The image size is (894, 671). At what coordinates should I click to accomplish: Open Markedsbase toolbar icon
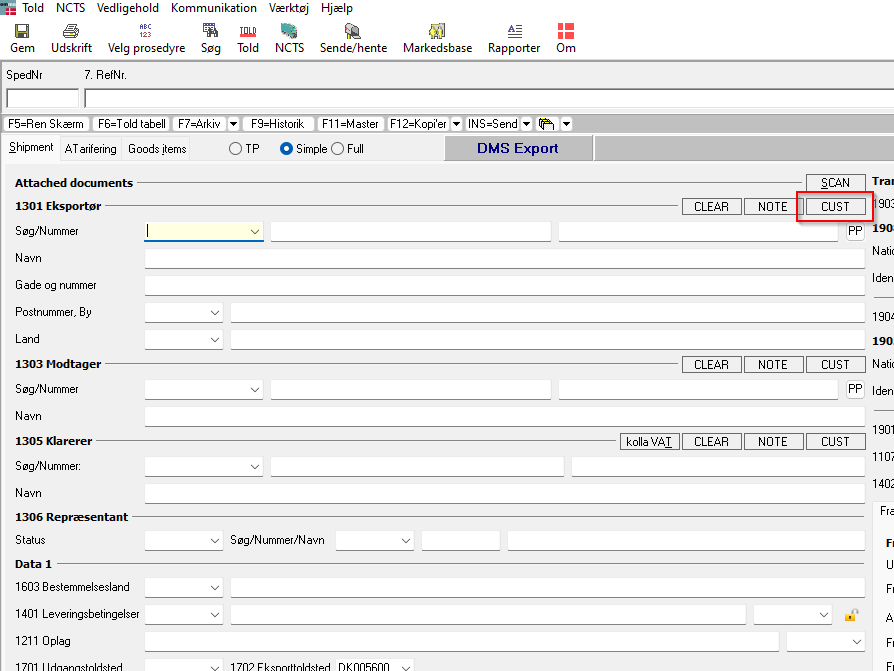coord(437,38)
